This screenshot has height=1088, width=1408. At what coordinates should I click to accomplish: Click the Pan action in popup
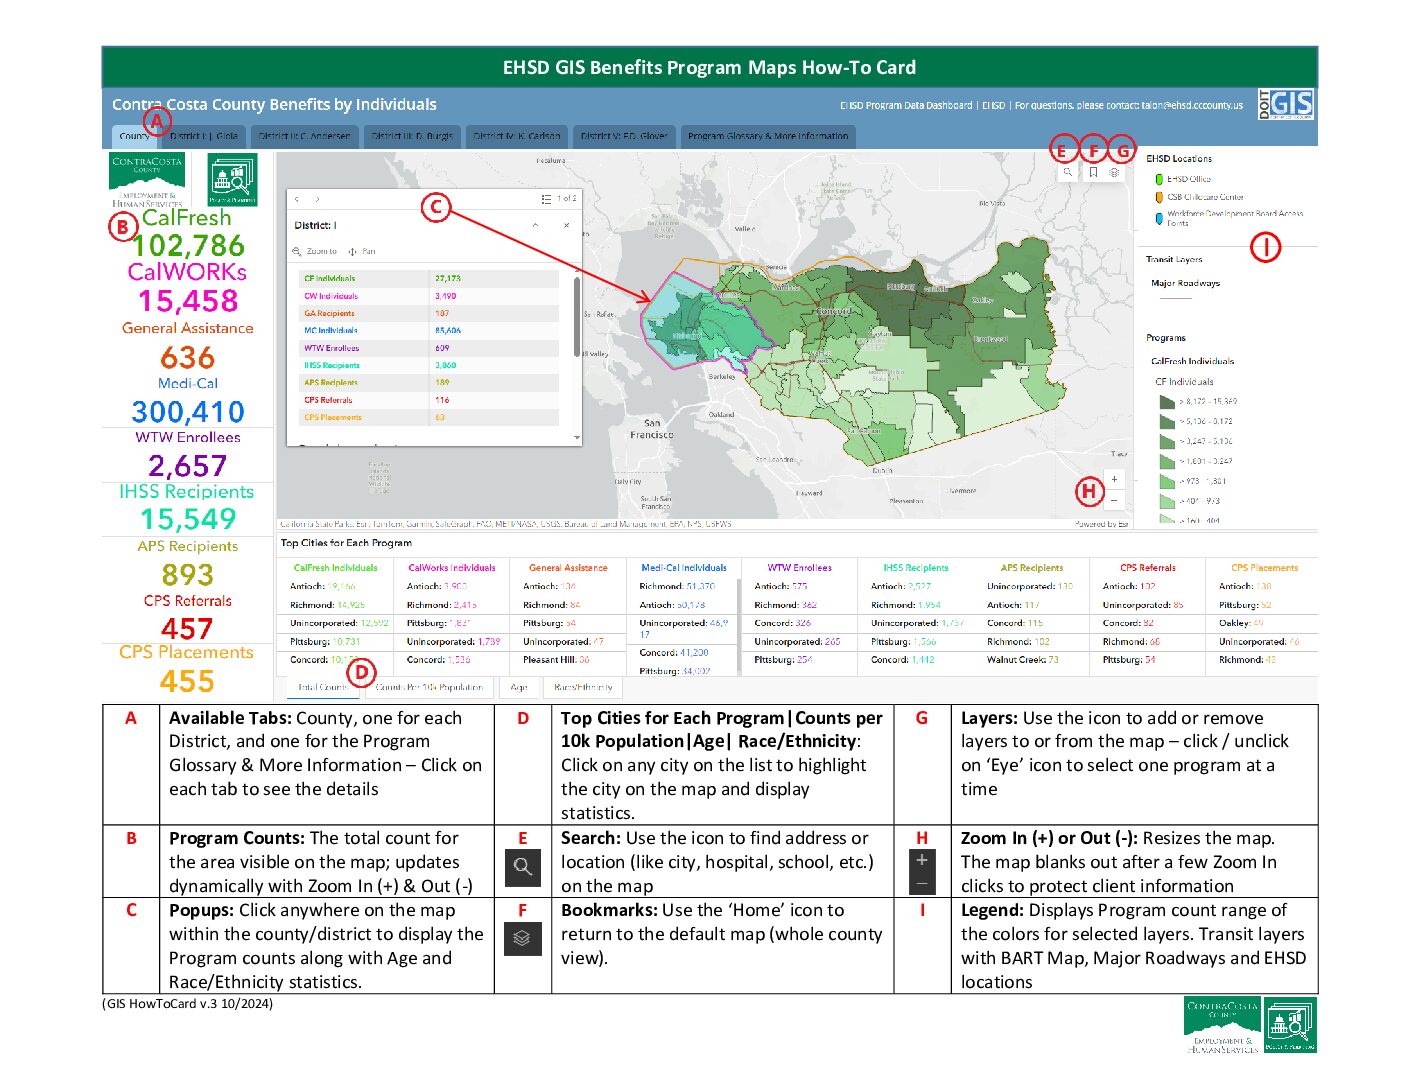[x=363, y=252]
